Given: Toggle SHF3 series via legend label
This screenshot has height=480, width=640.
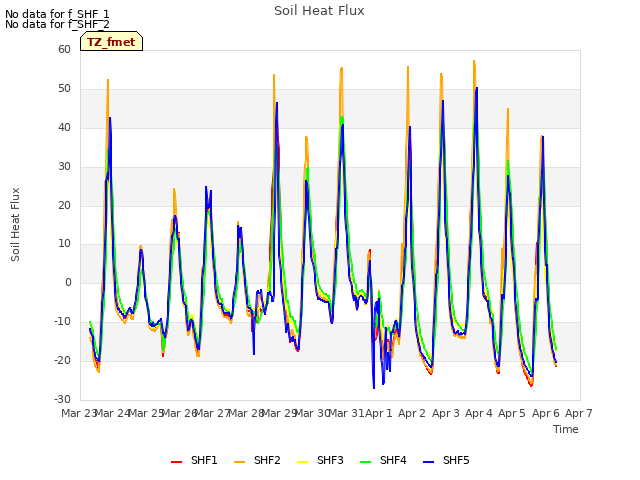Looking at the screenshot, I should (330, 460).
